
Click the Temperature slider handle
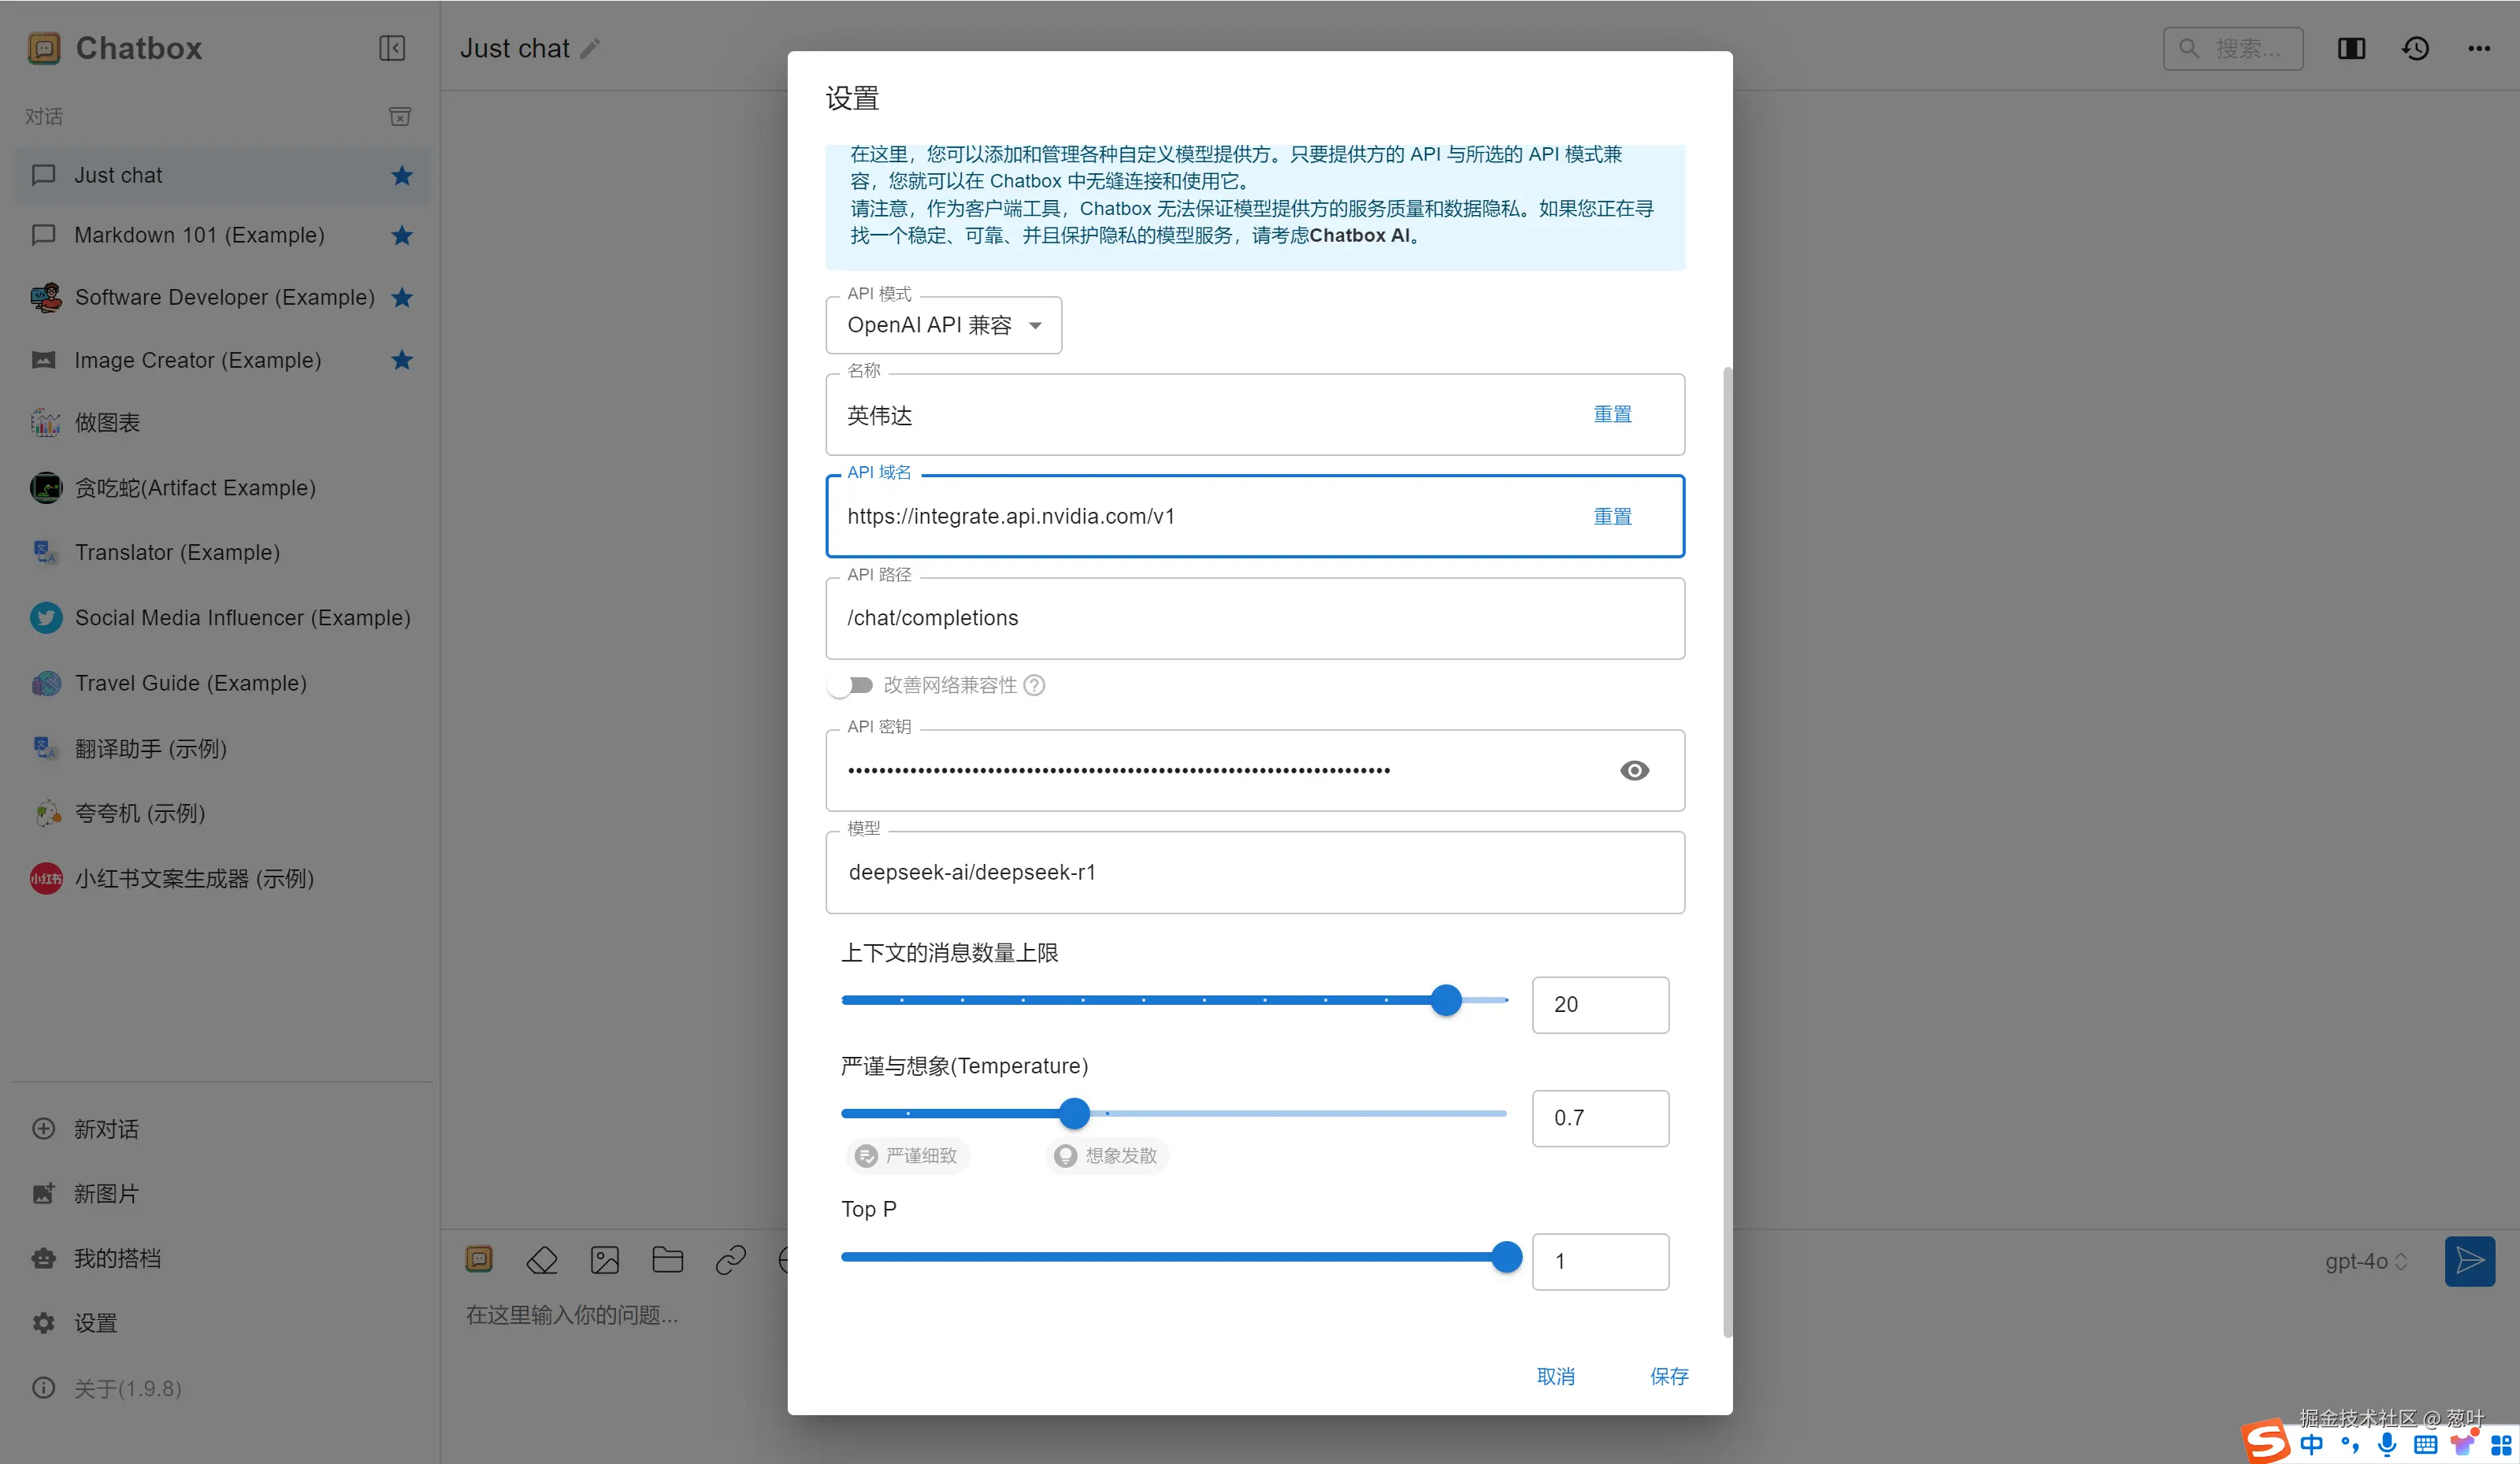click(x=1074, y=1113)
